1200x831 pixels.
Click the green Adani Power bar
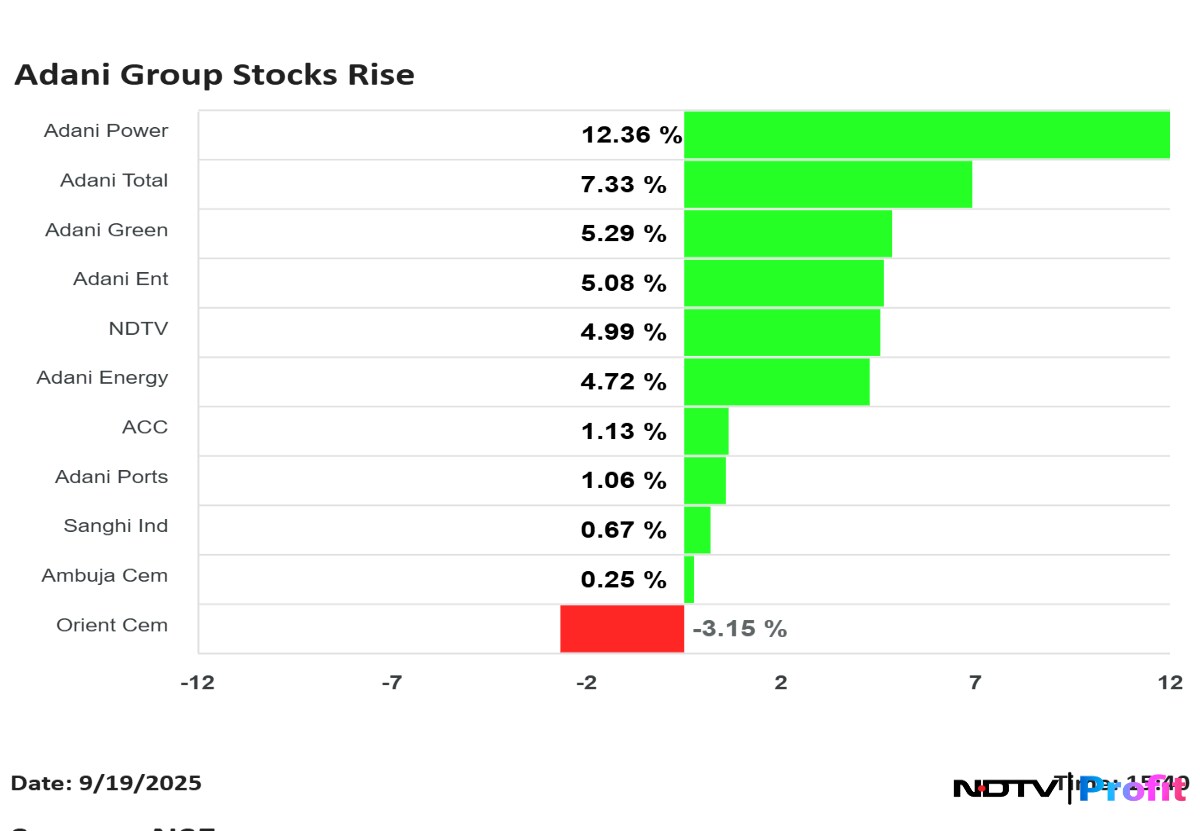(x=926, y=135)
